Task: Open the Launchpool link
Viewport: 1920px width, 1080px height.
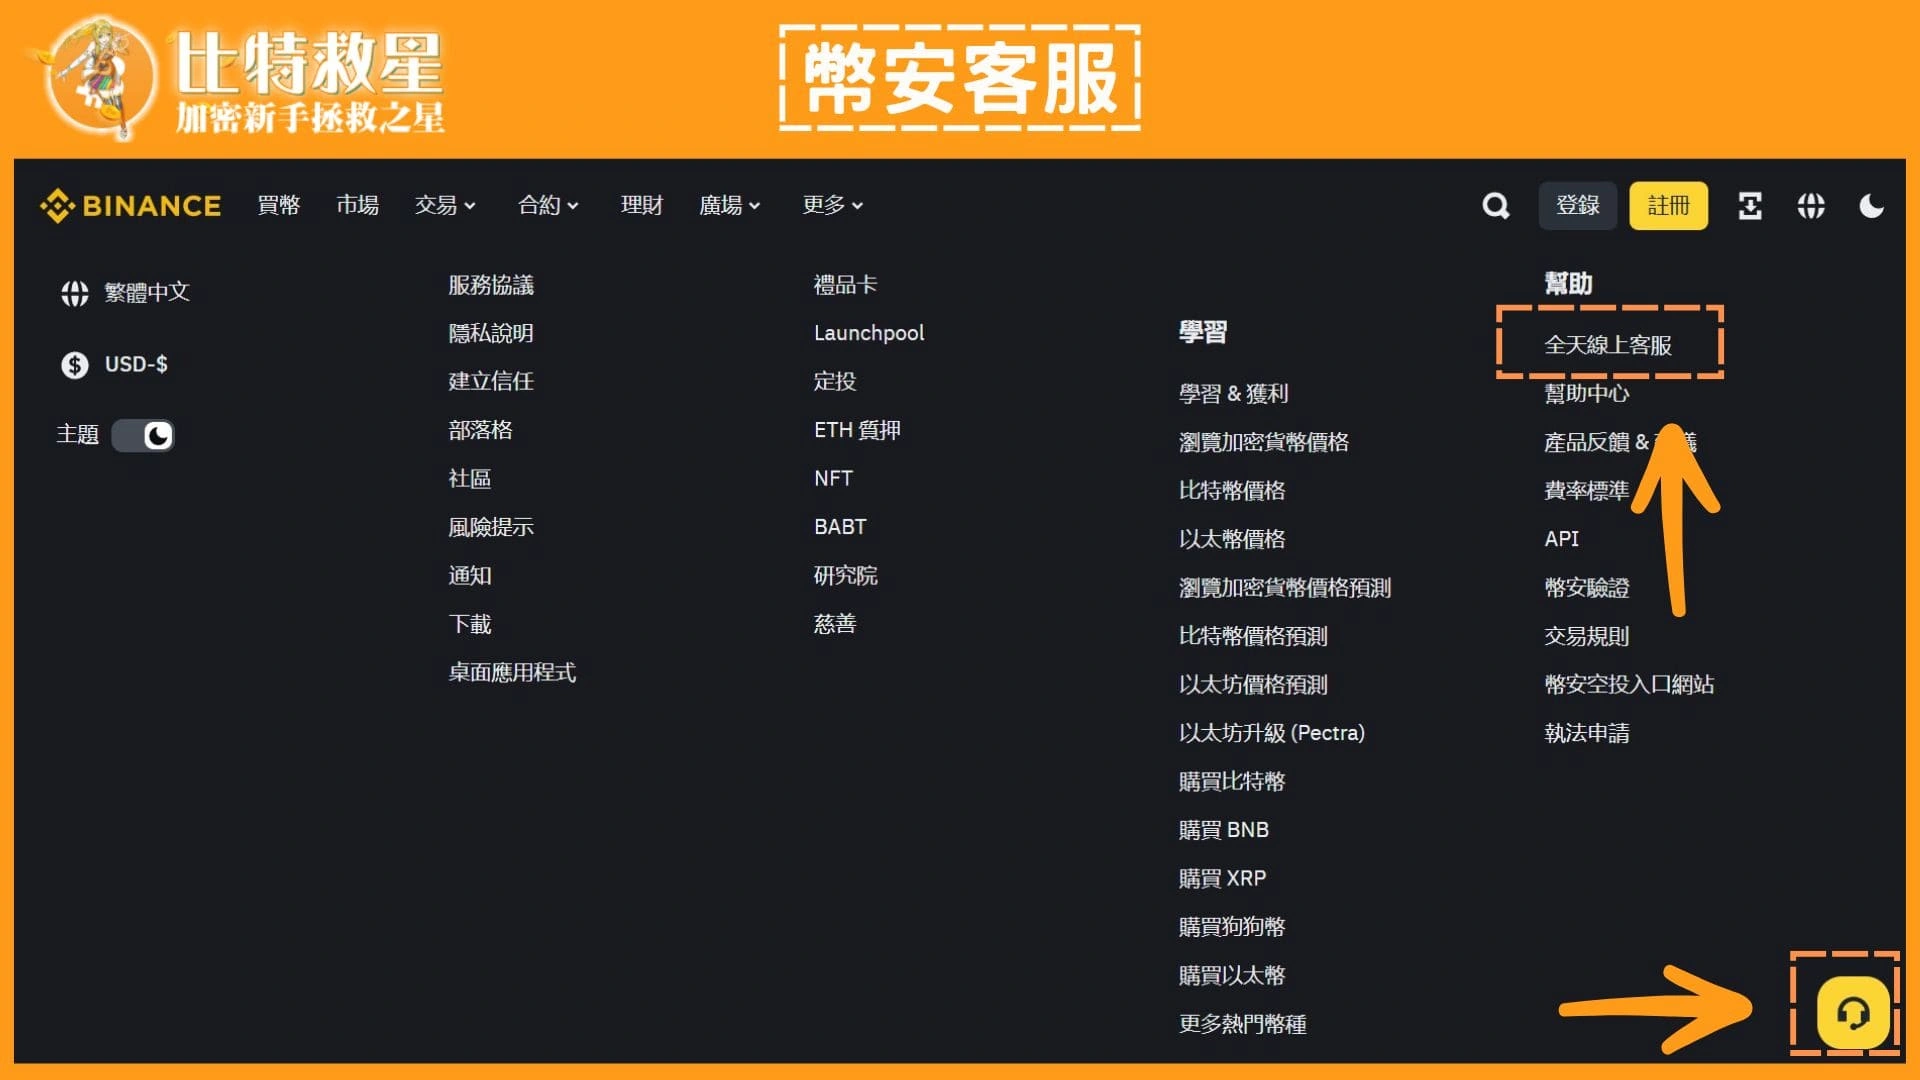Action: 868,333
